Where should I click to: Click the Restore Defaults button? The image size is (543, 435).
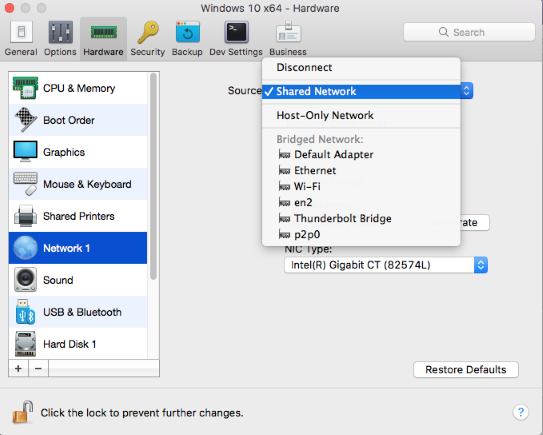click(466, 370)
